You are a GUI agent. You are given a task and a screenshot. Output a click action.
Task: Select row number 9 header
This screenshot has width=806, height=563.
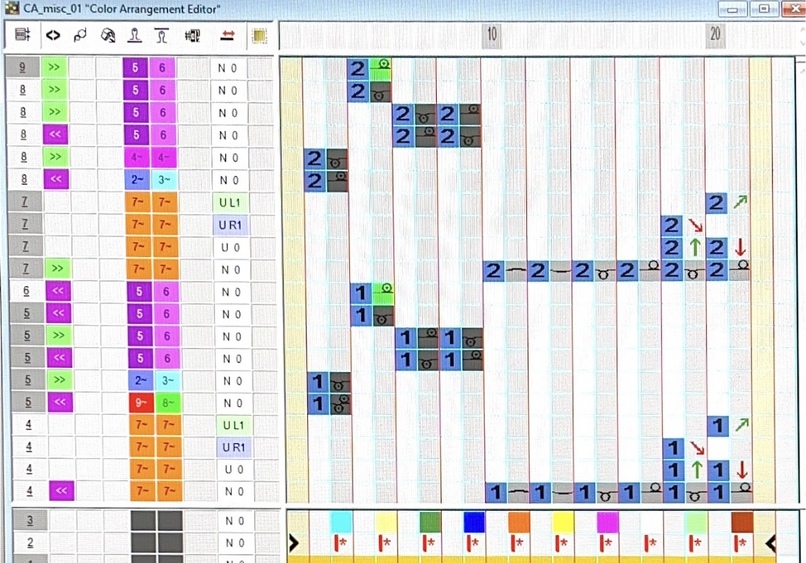22,67
